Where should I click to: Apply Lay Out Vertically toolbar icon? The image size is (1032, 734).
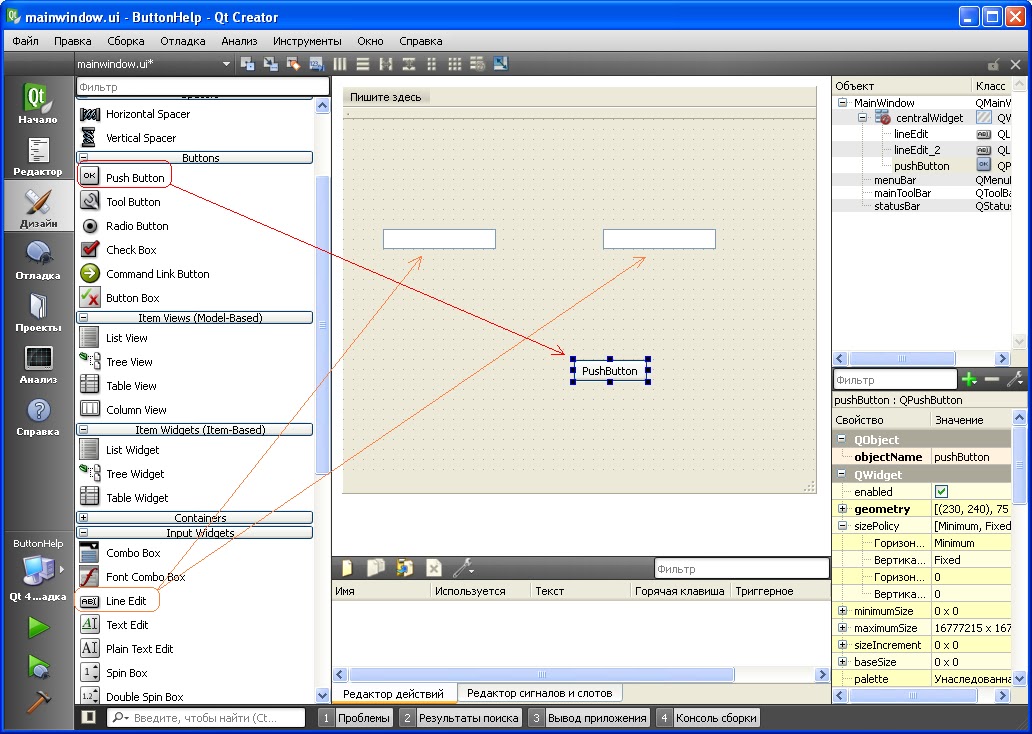pos(363,64)
